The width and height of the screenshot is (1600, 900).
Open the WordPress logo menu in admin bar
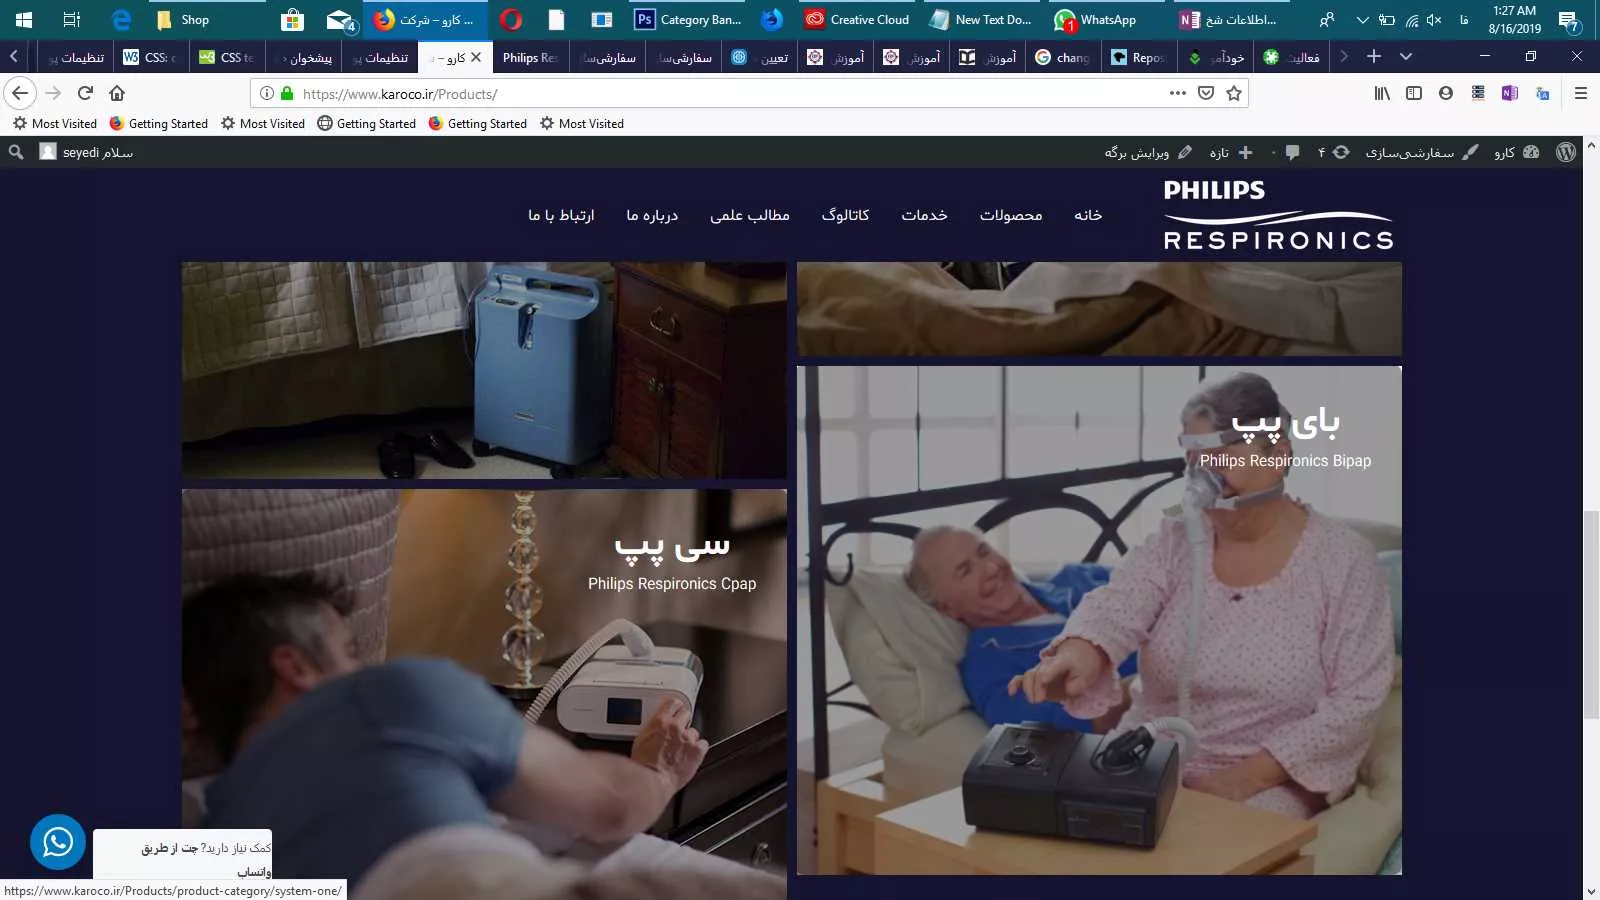click(x=1566, y=152)
